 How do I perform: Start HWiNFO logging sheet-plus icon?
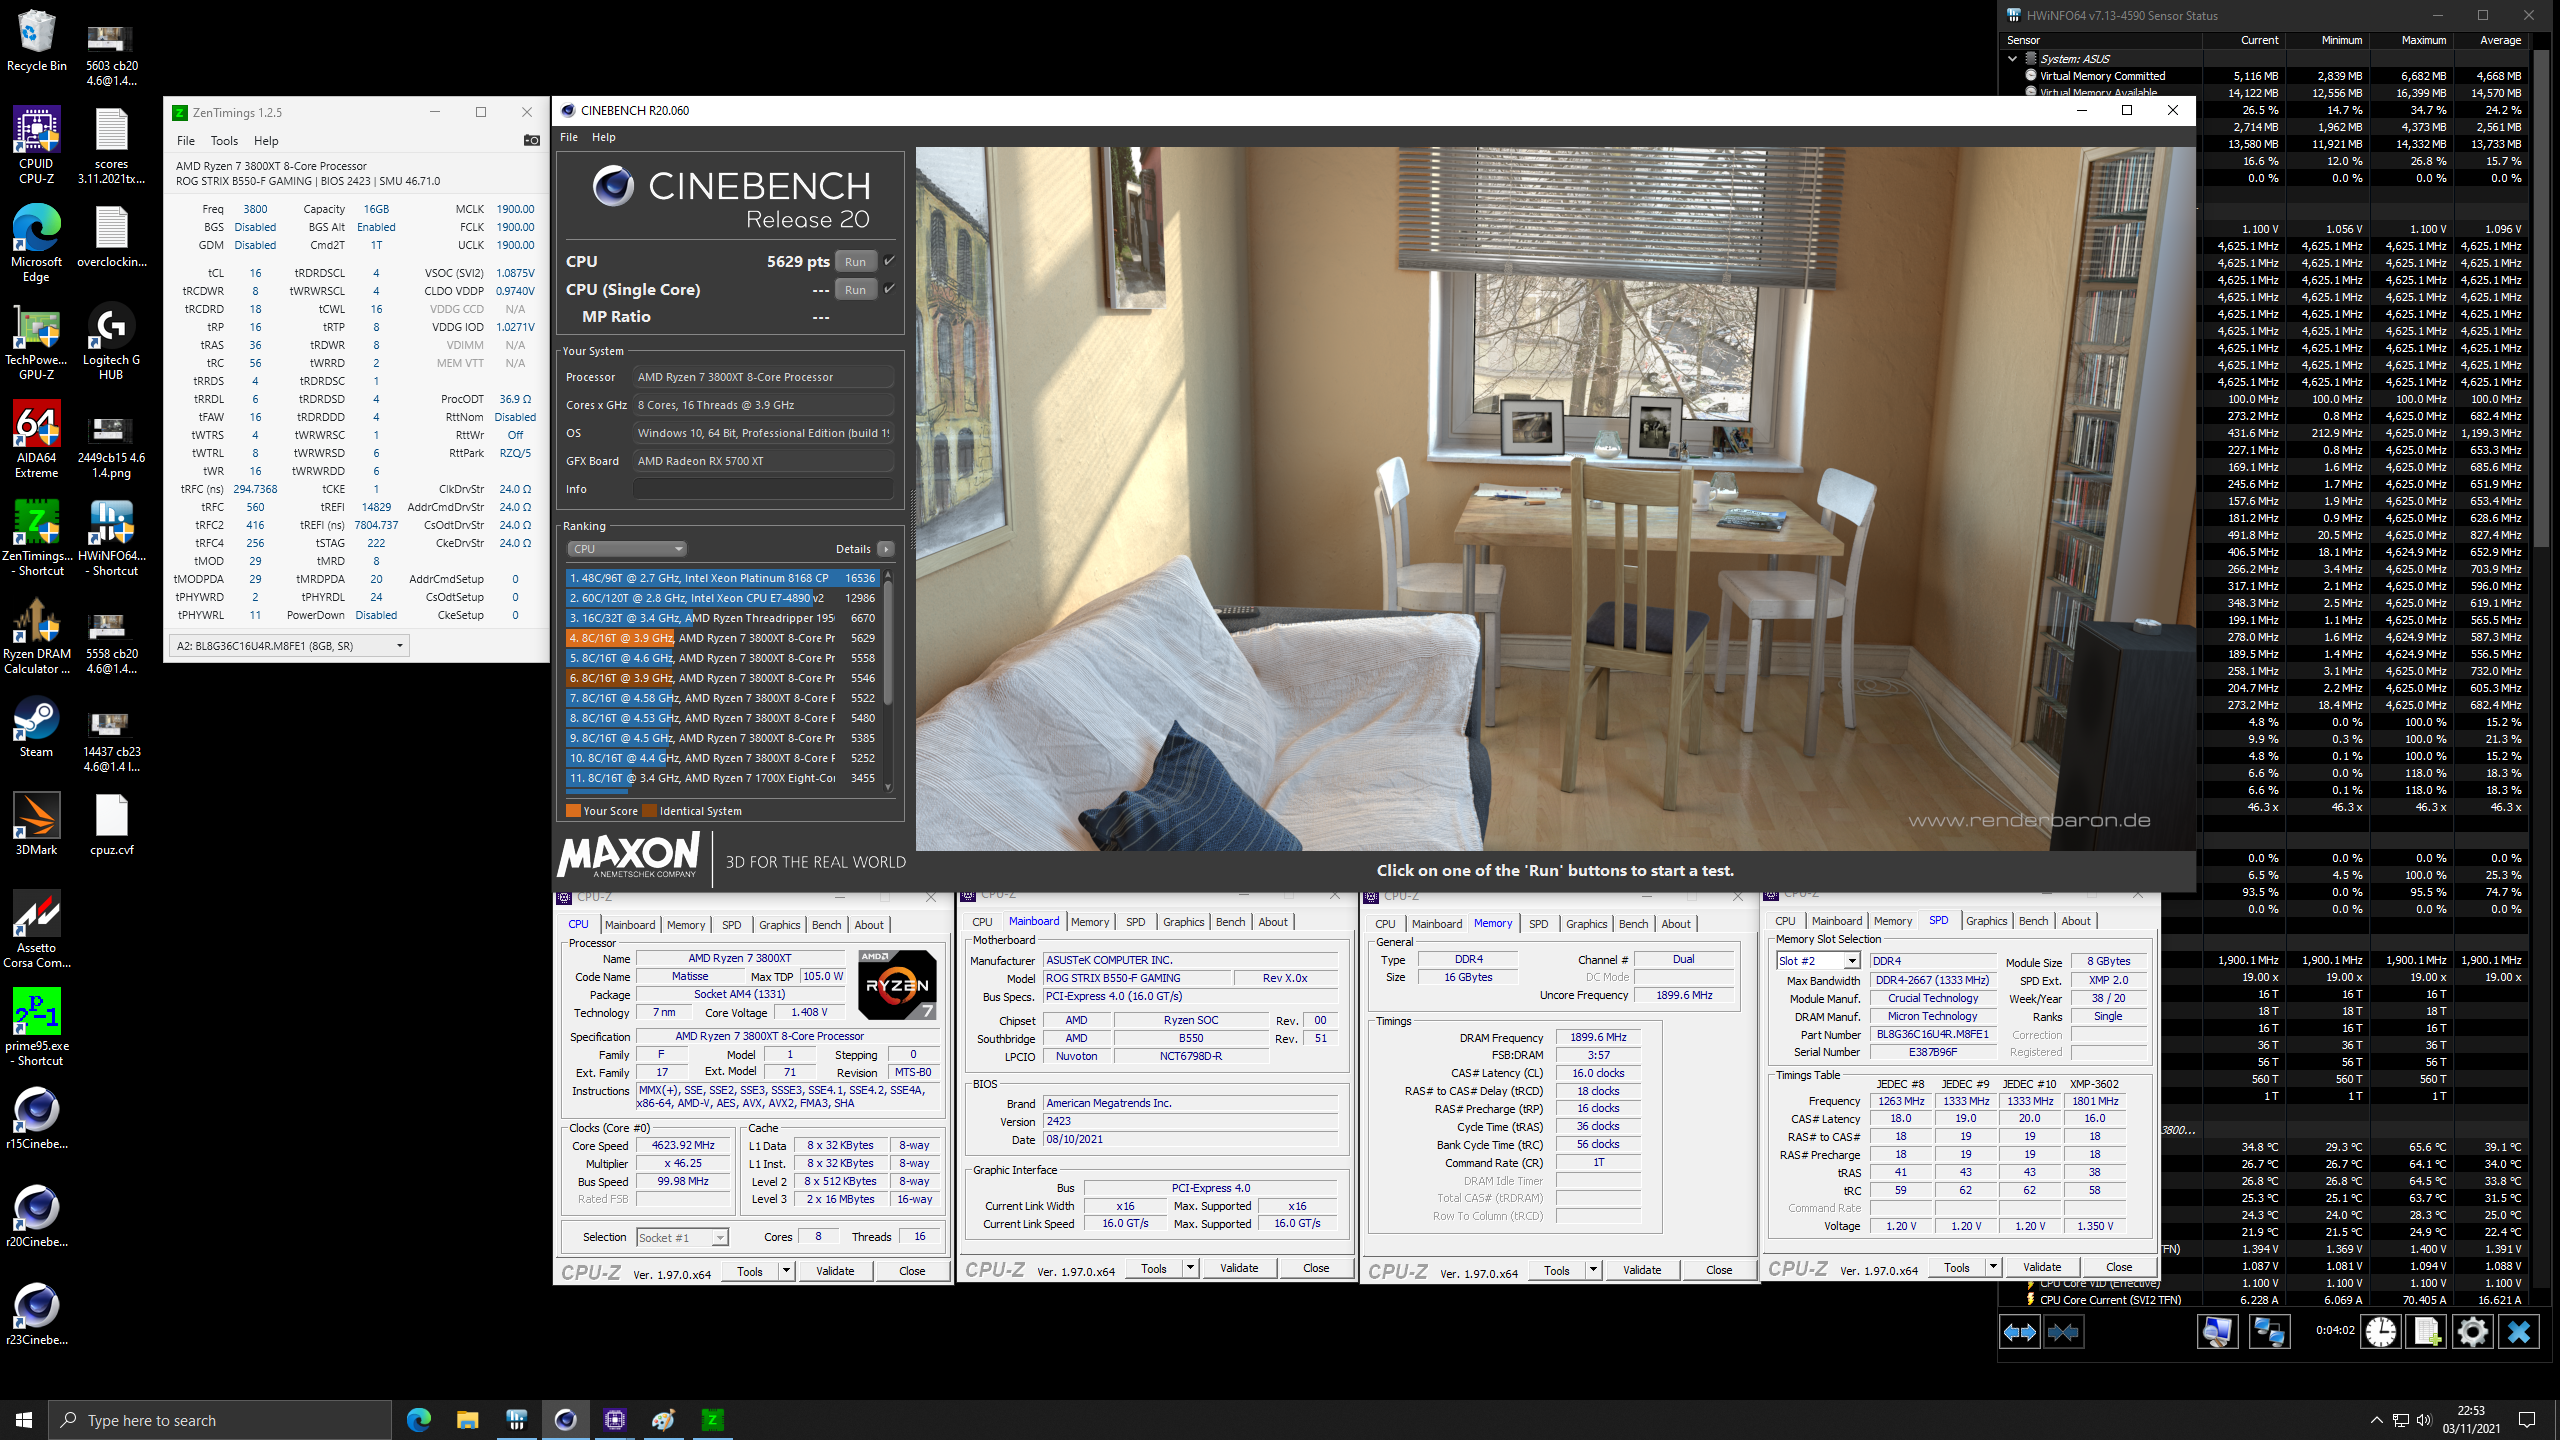click(x=2427, y=1332)
